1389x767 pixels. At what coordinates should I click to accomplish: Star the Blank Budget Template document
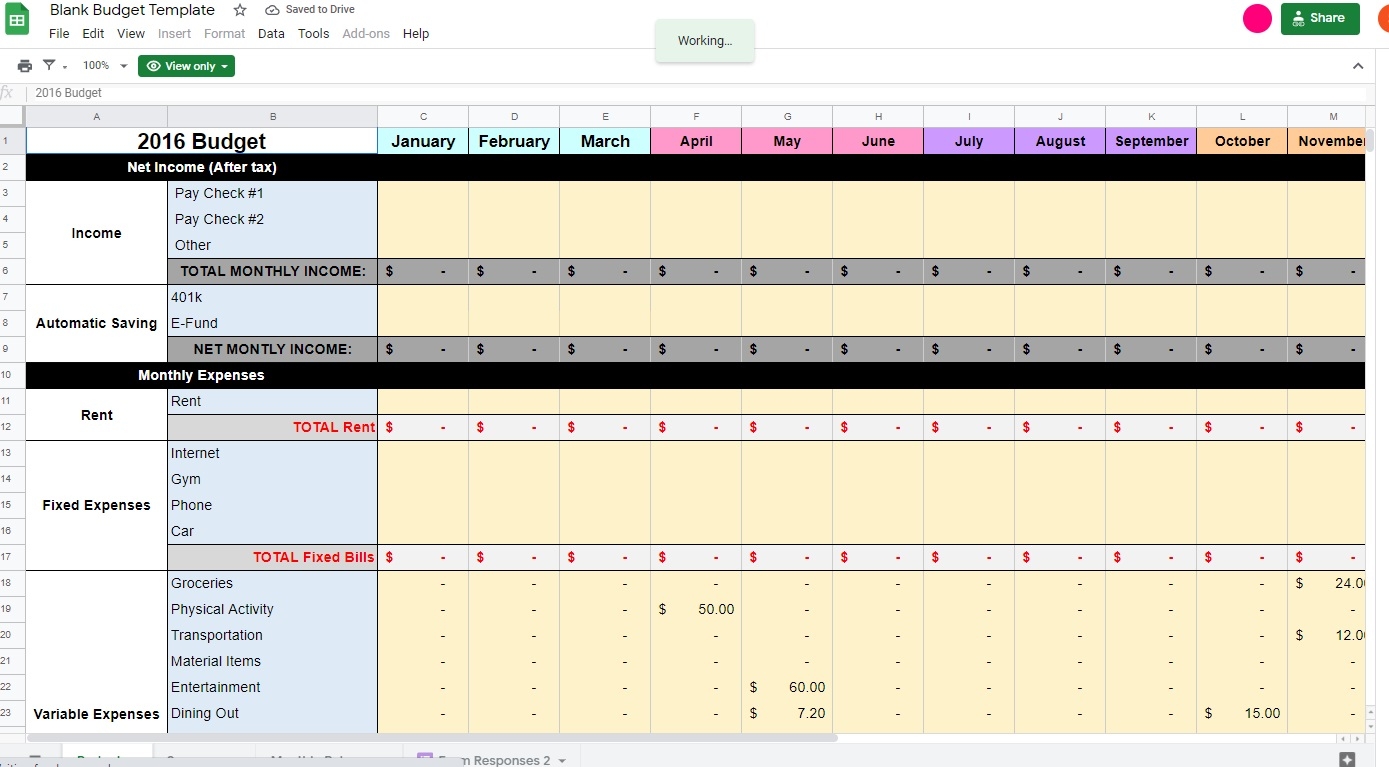click(240, 10)
